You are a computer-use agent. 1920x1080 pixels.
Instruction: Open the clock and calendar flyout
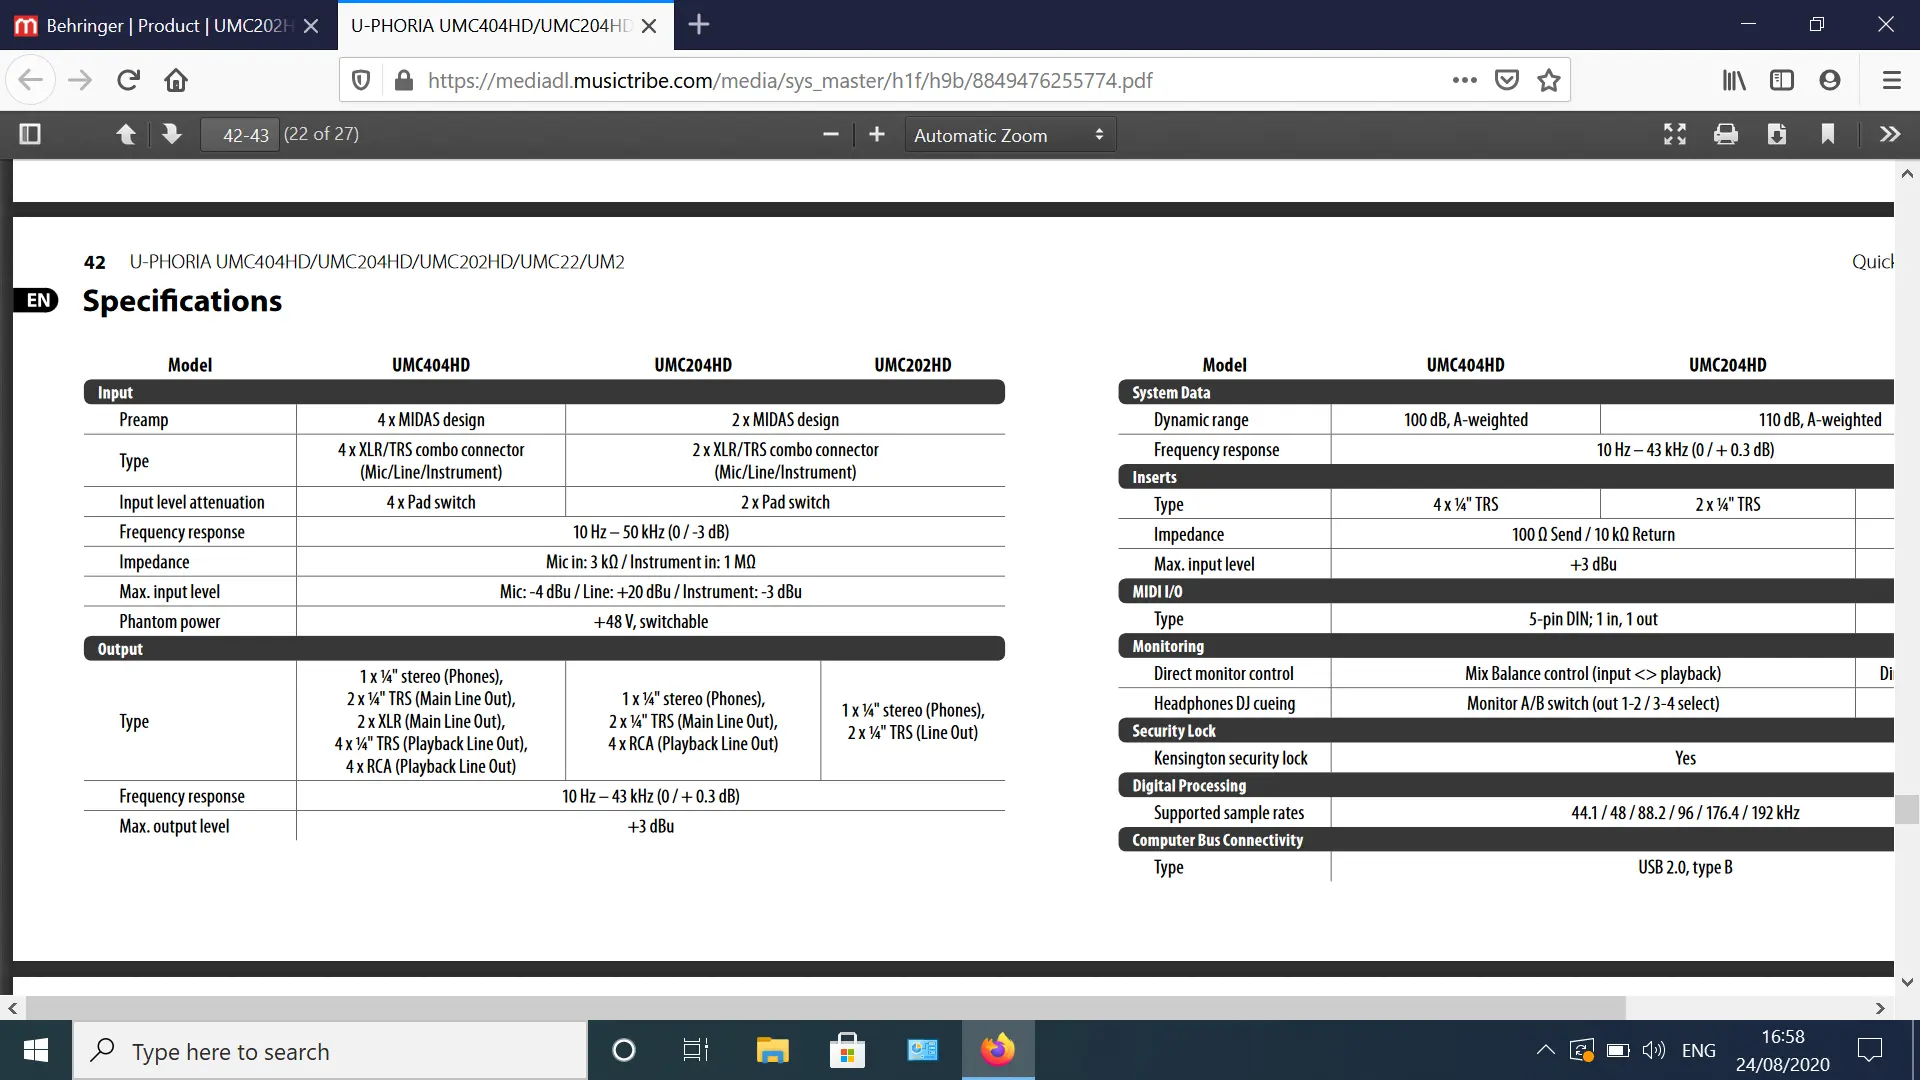[1783, 1050]
